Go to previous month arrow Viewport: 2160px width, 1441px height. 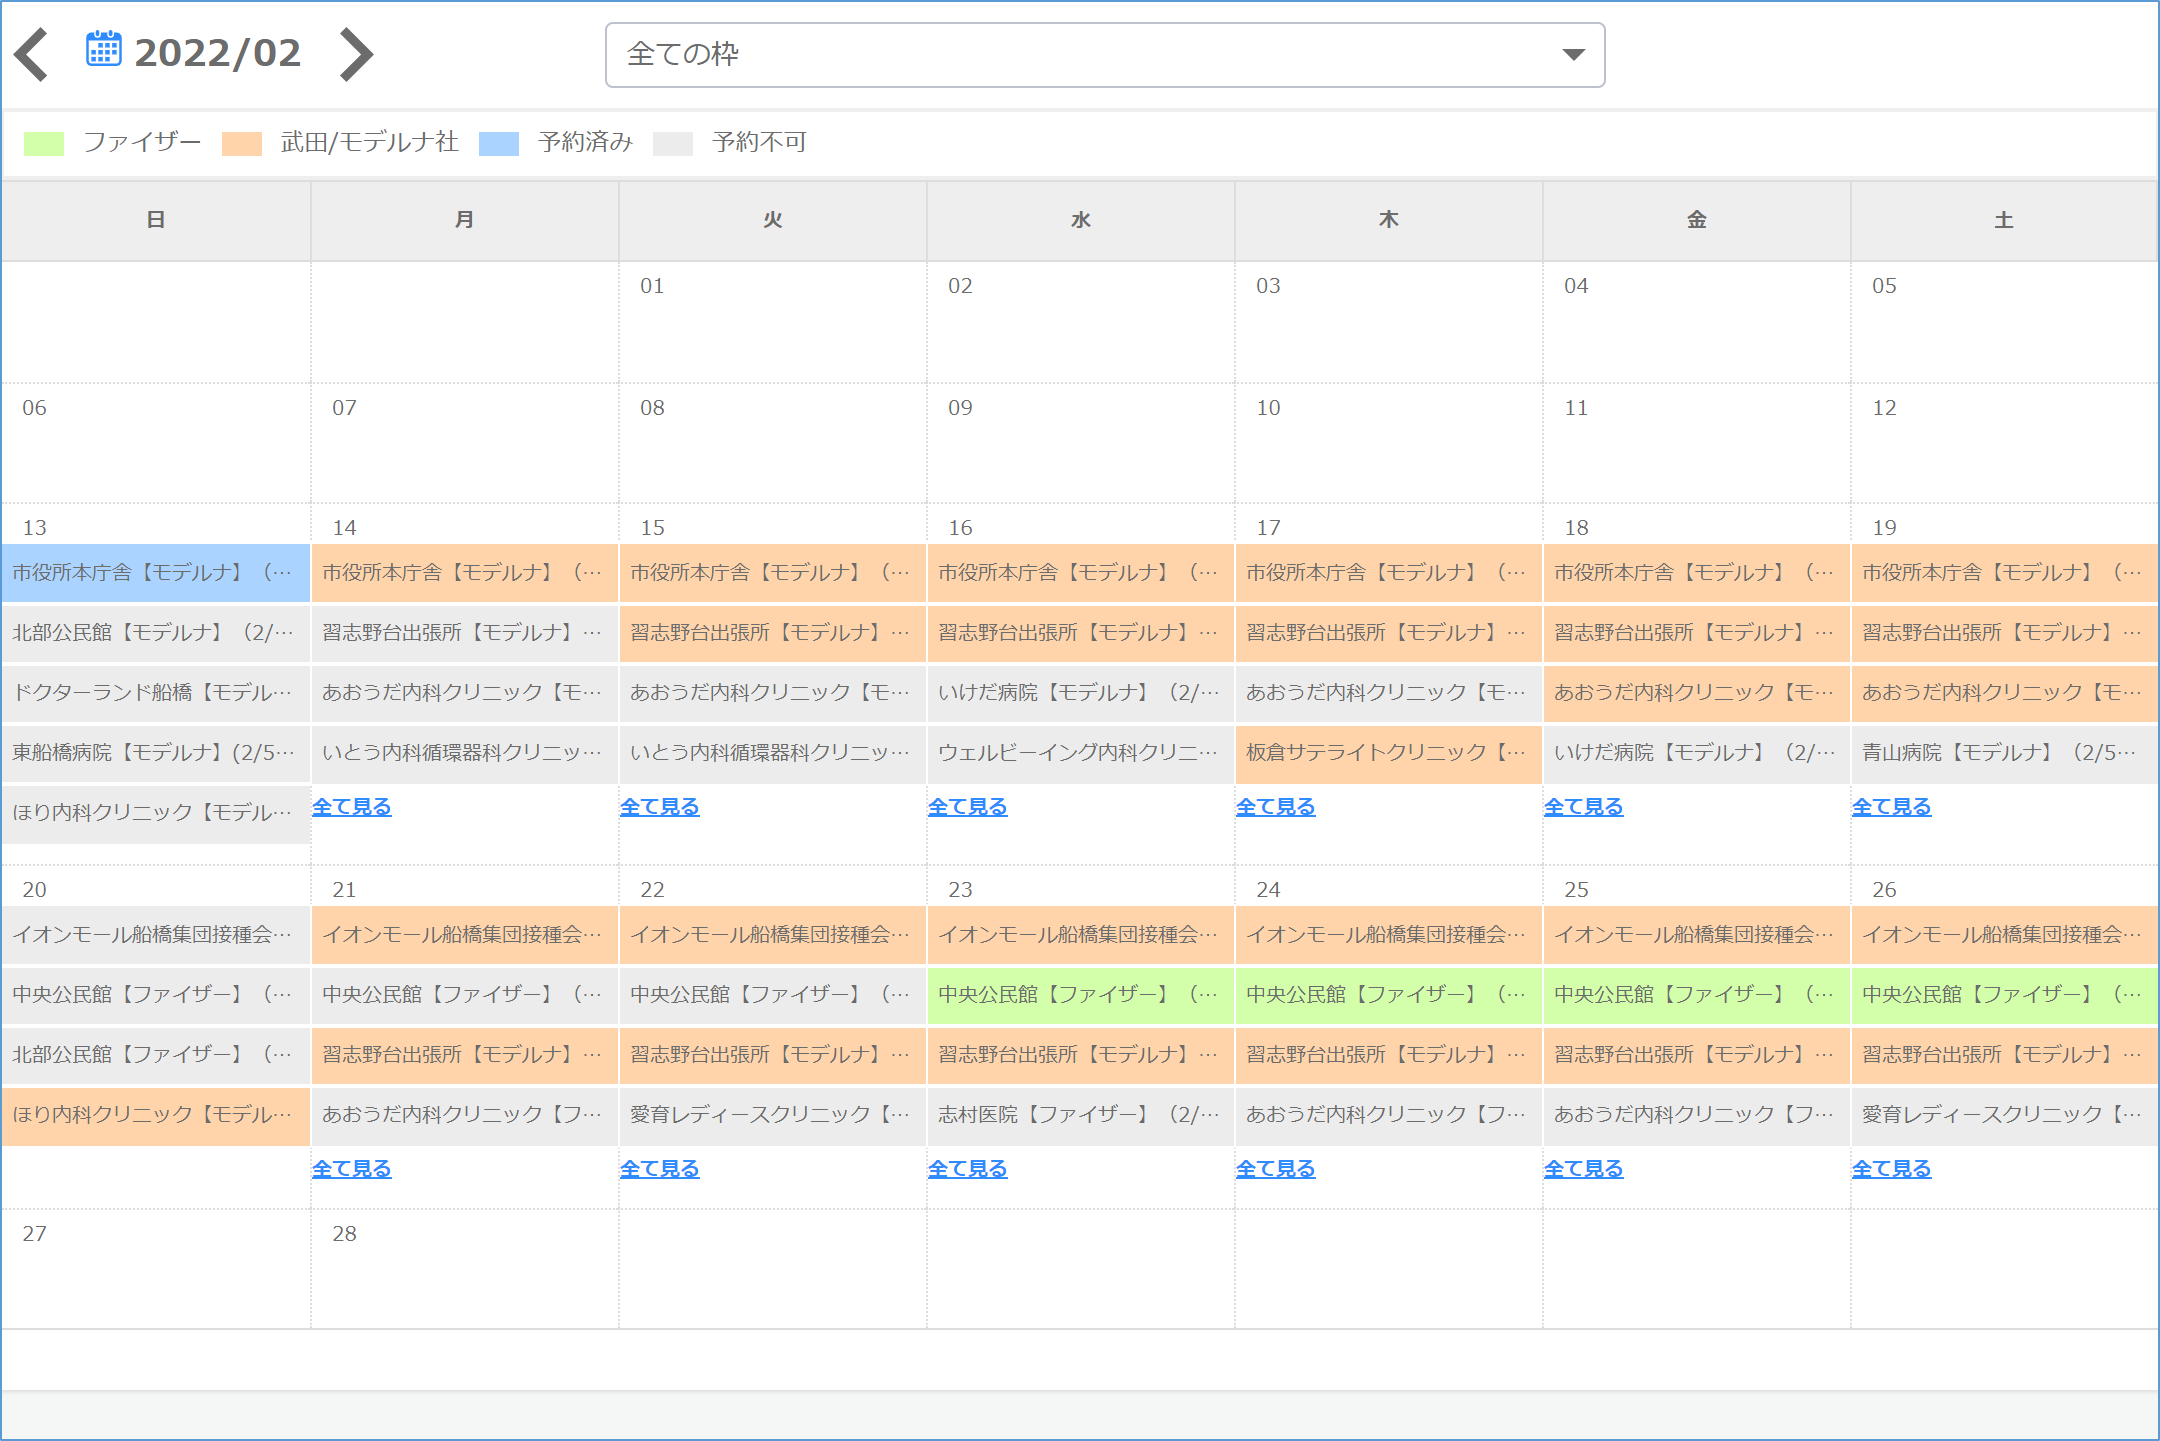click(x=32, y=54)
